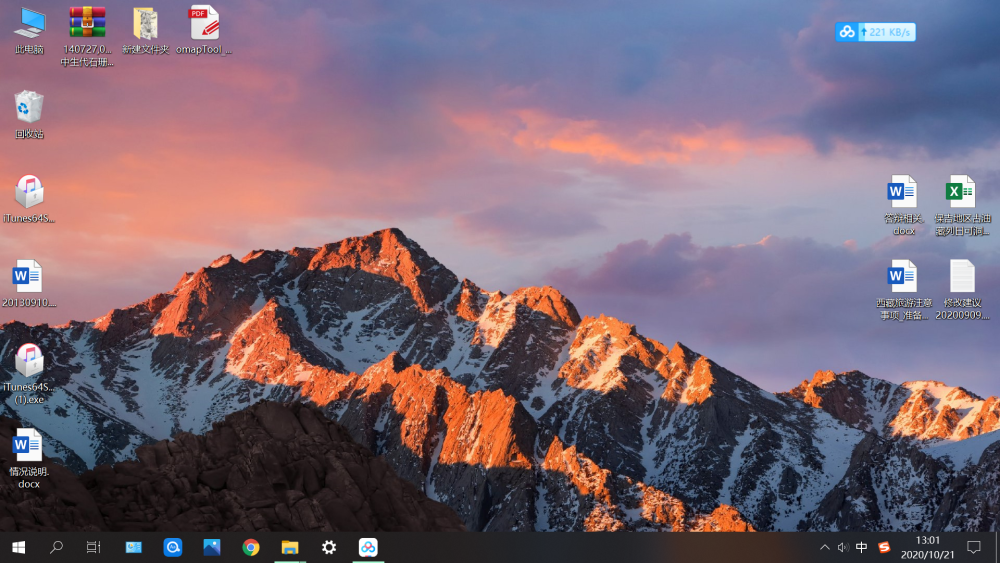Select the 20130910 Word document icon

[x=28, y=283]
